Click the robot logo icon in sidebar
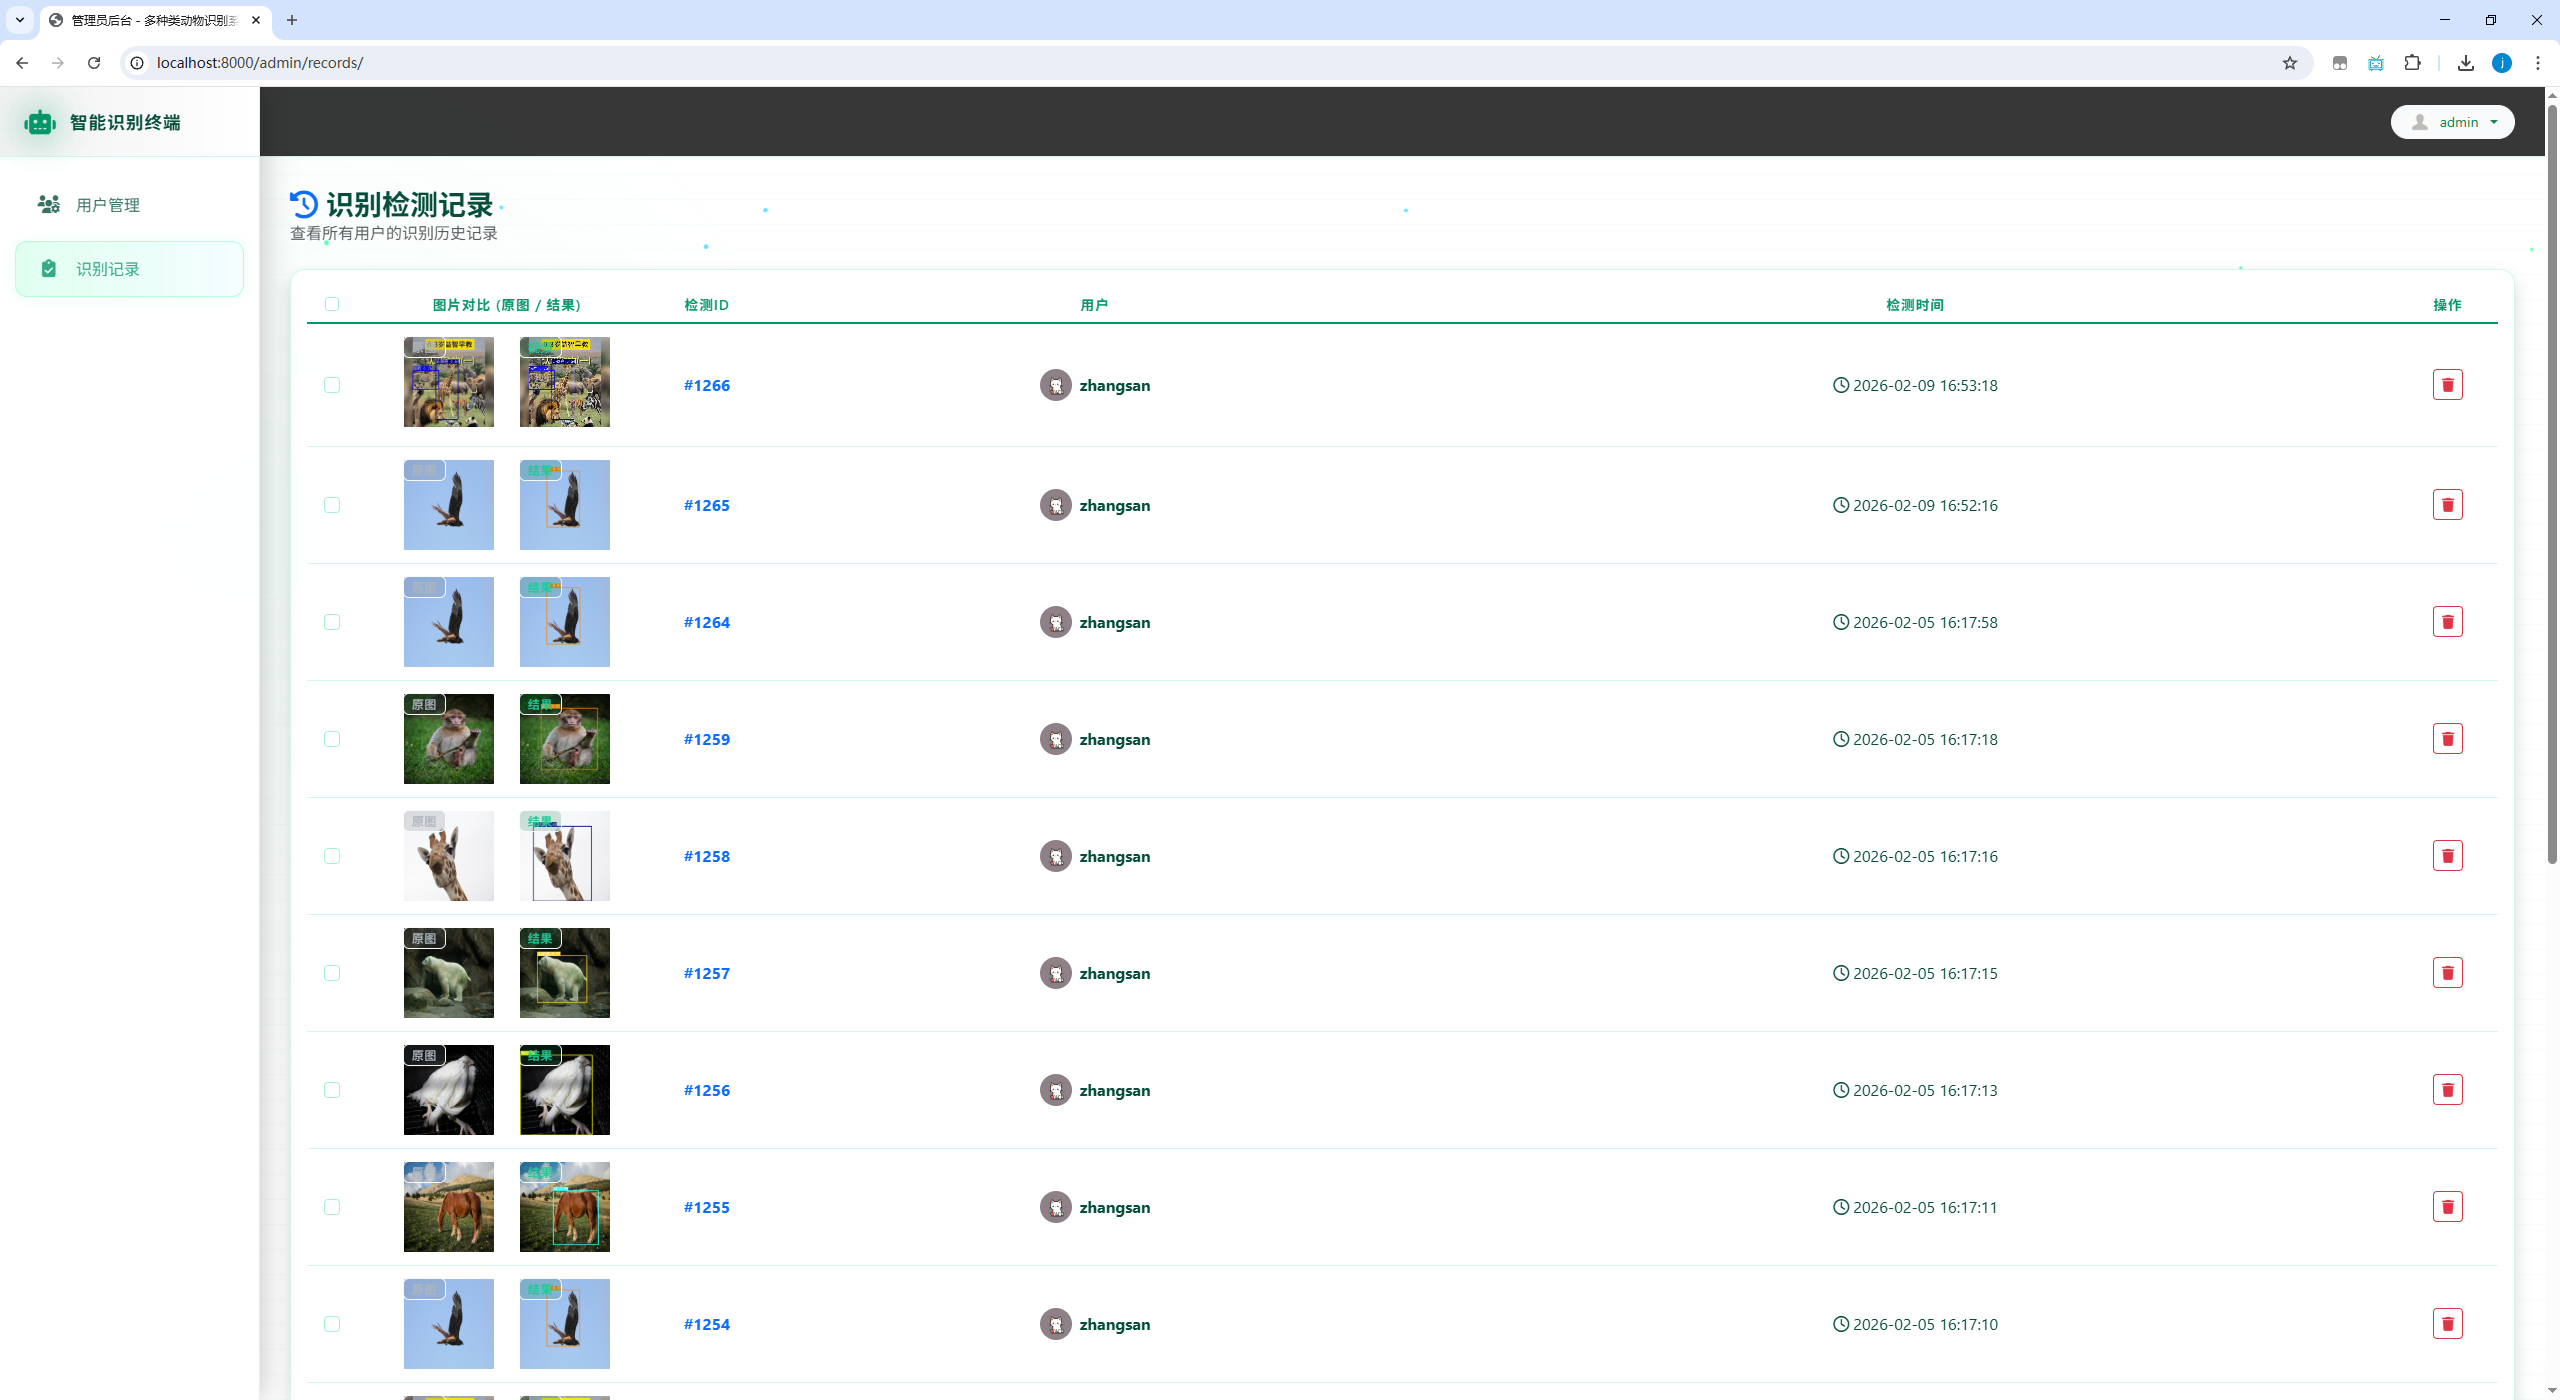The image size is (2560, 1400). [40, 122]
